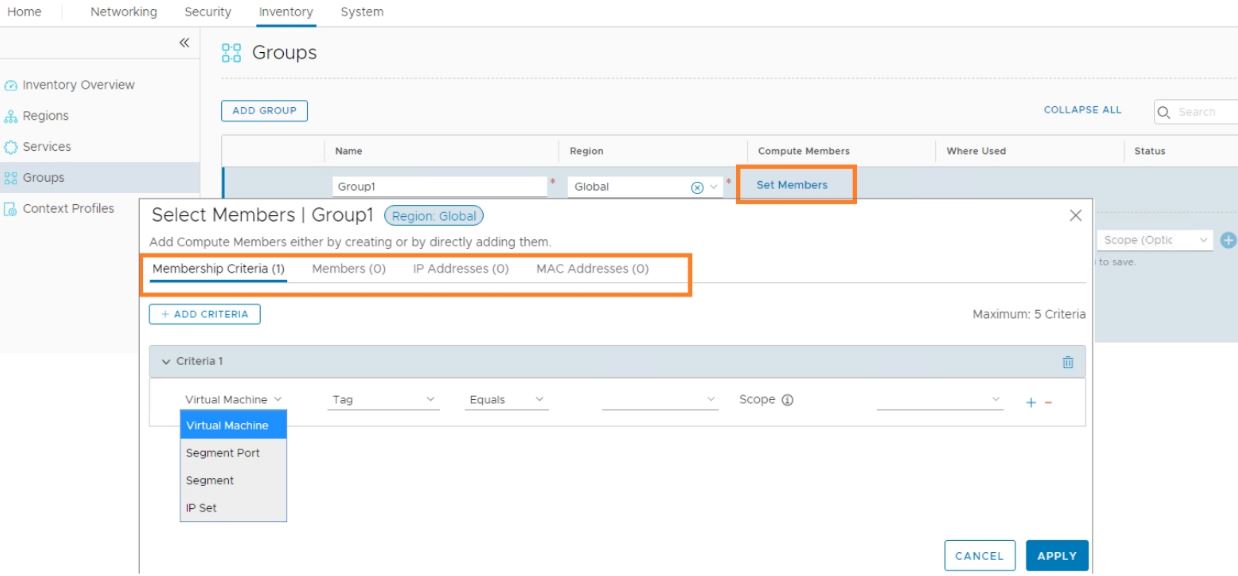Screen dimensions: 1238x576
Task: Collapse the Criteria 1 section
Action: coord(166,361)
